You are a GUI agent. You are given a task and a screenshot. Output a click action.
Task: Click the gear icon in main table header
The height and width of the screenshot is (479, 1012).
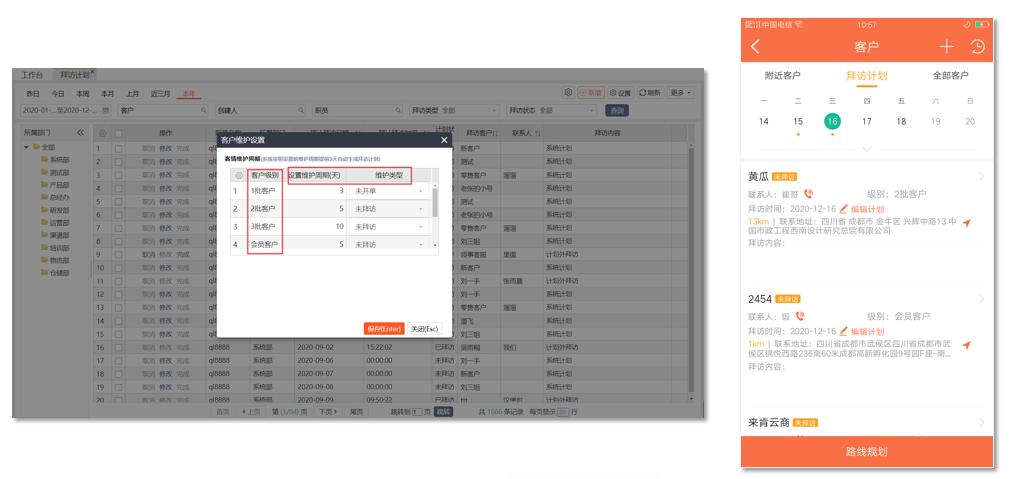pos(102,134)
